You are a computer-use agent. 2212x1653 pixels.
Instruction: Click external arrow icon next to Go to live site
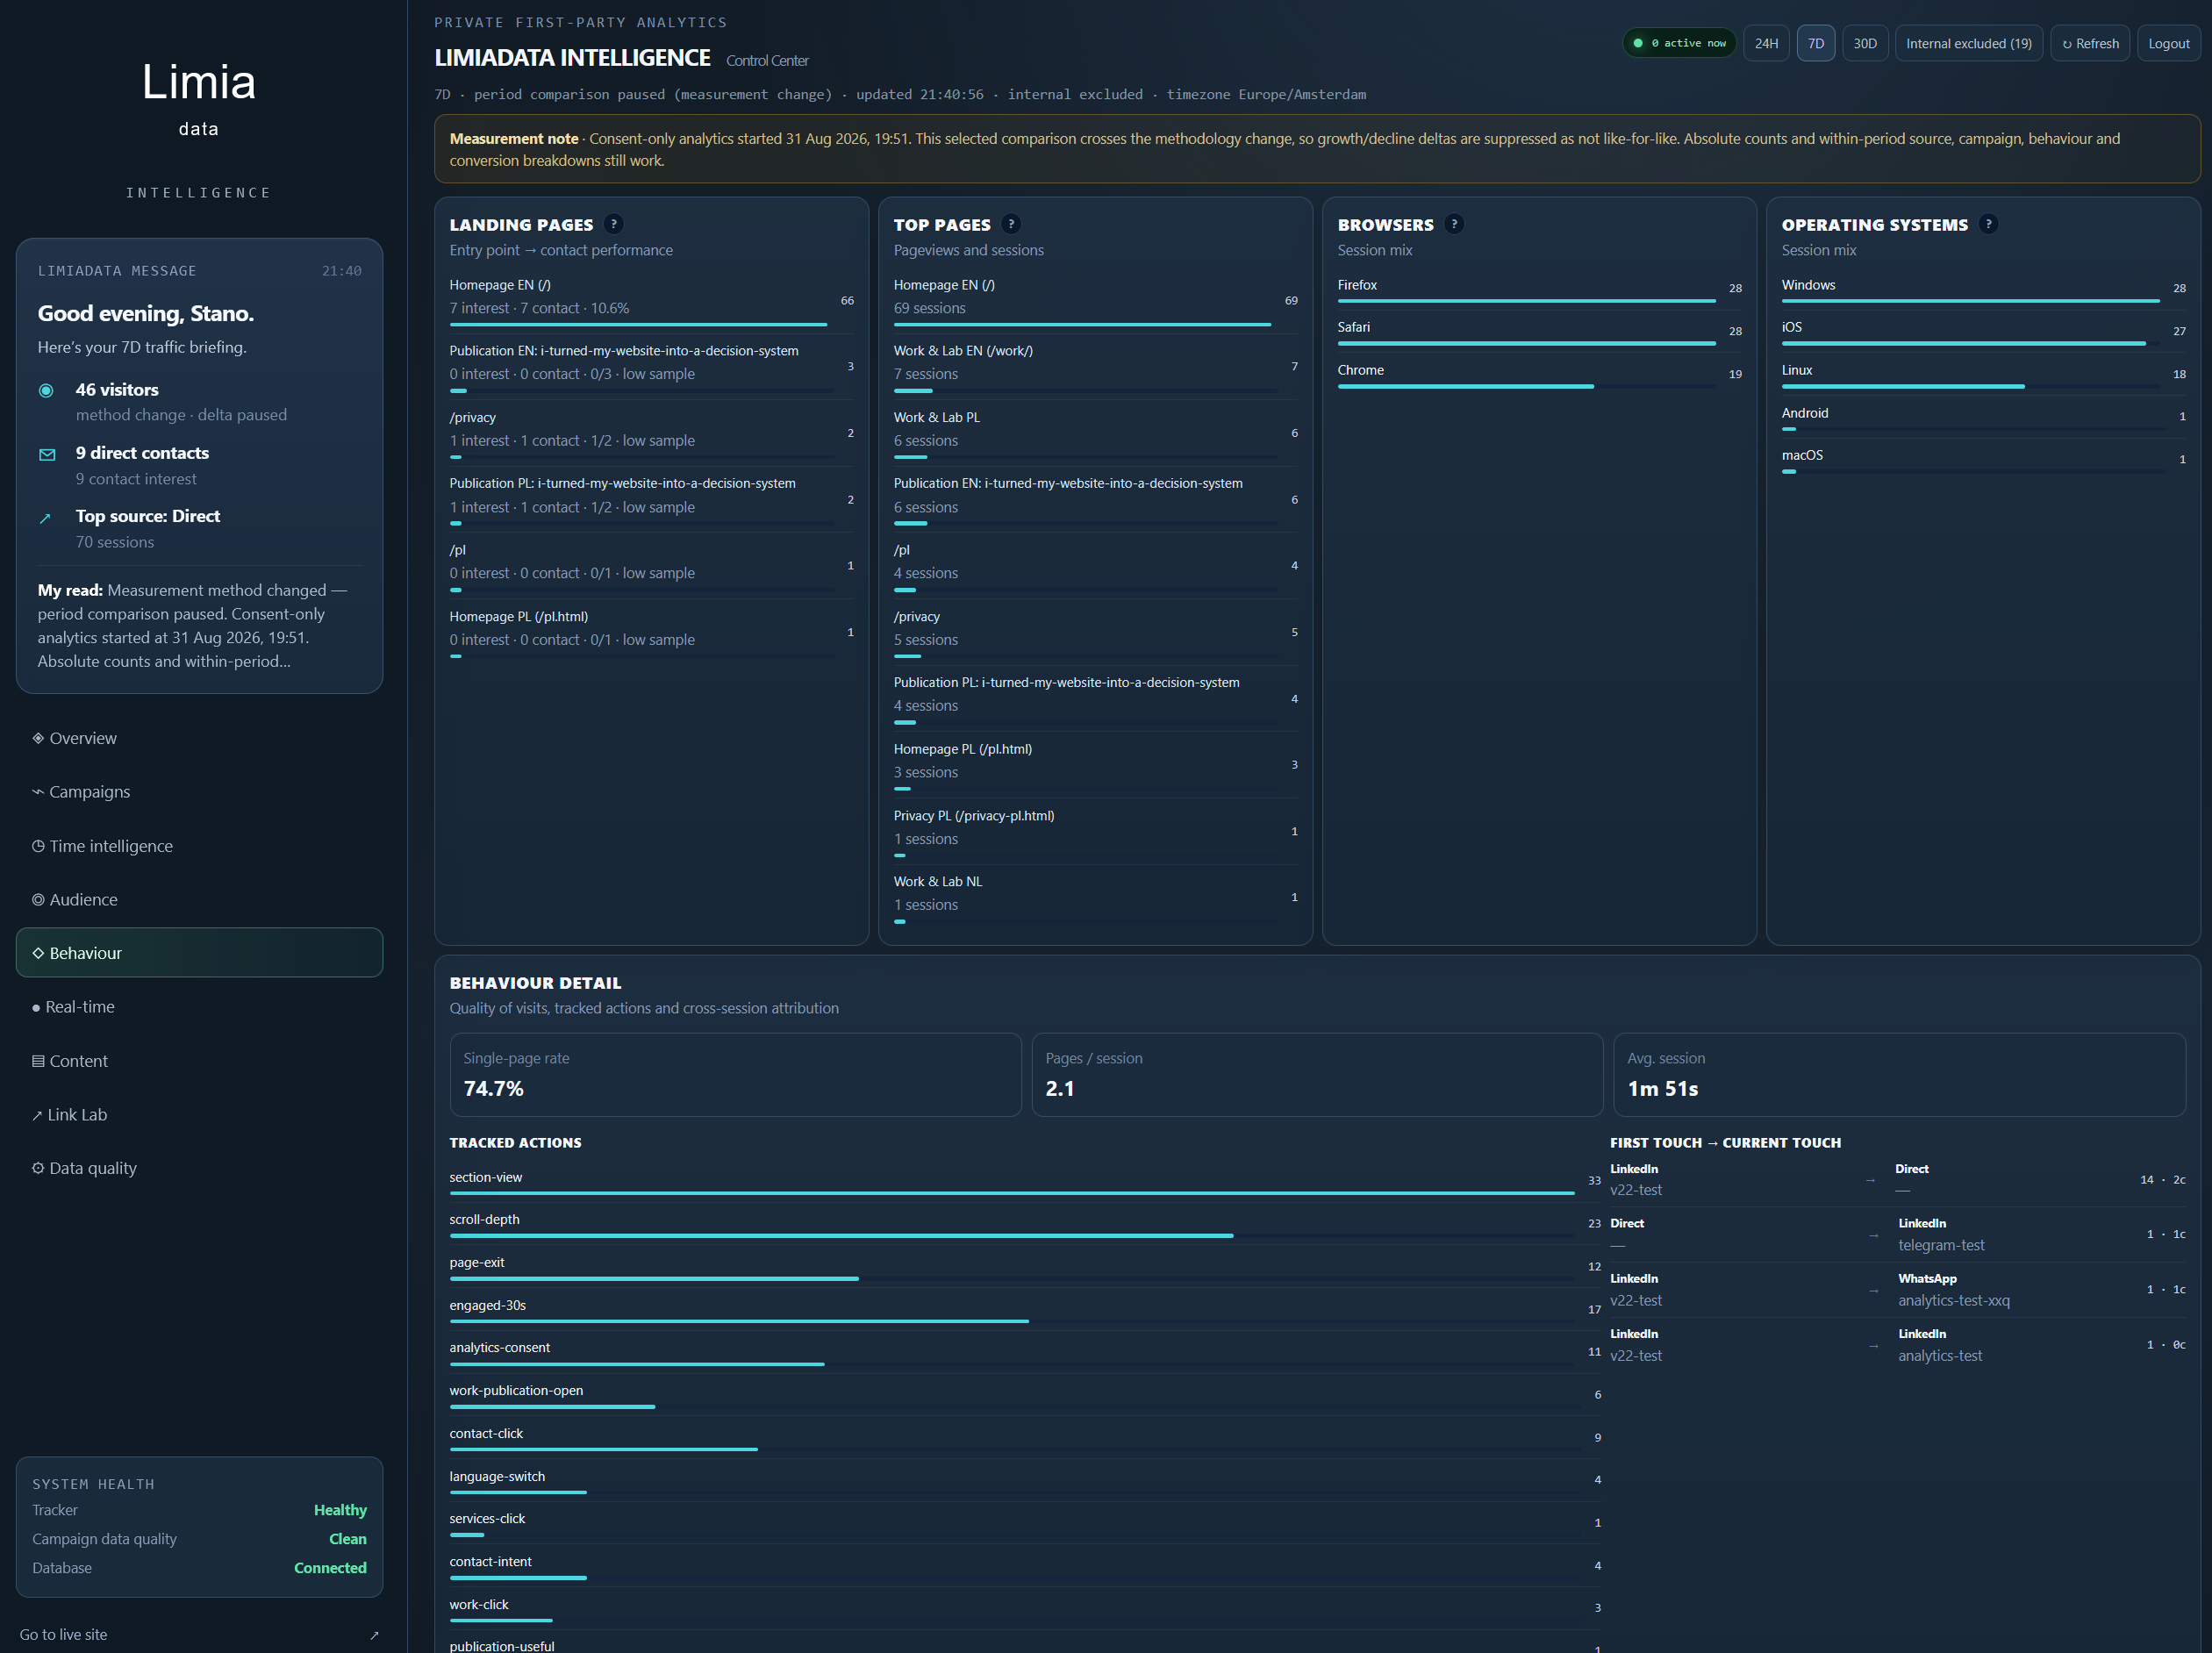pos(374,1635)
